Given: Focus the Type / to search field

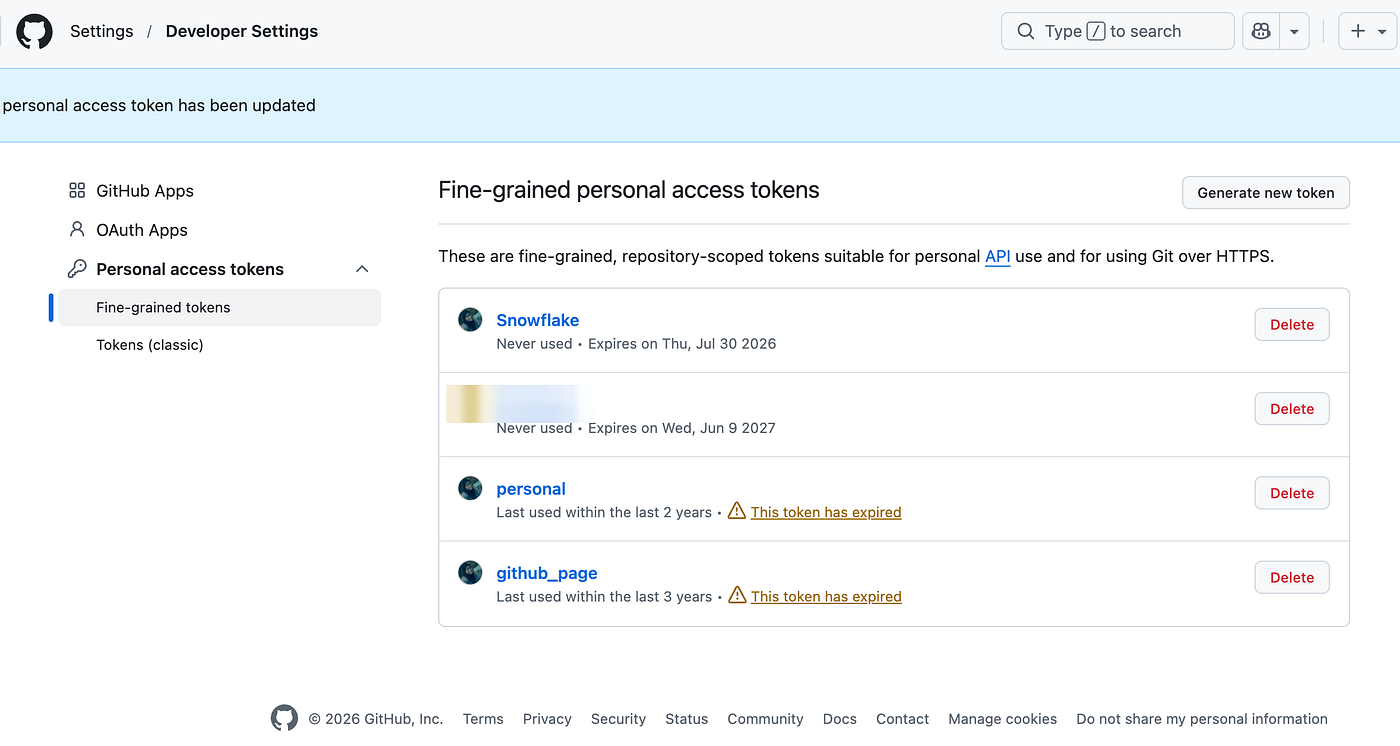Looking at the screenshot, I should pyautogui.click(x=1117, y=31).
